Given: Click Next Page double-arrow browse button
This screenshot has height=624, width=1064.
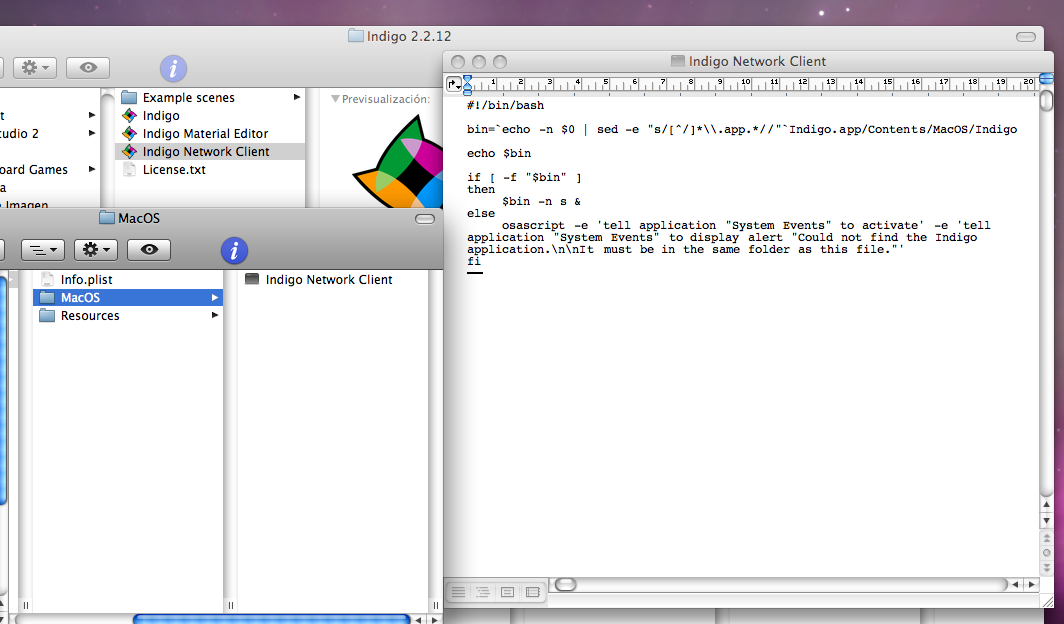Looking at the screenshot, I should 1046,568.
